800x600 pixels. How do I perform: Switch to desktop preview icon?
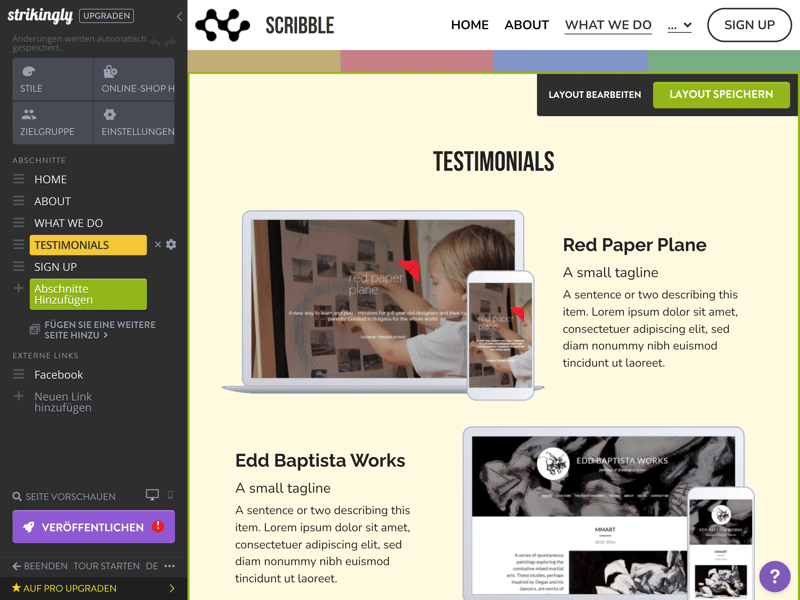click(152, 494)
